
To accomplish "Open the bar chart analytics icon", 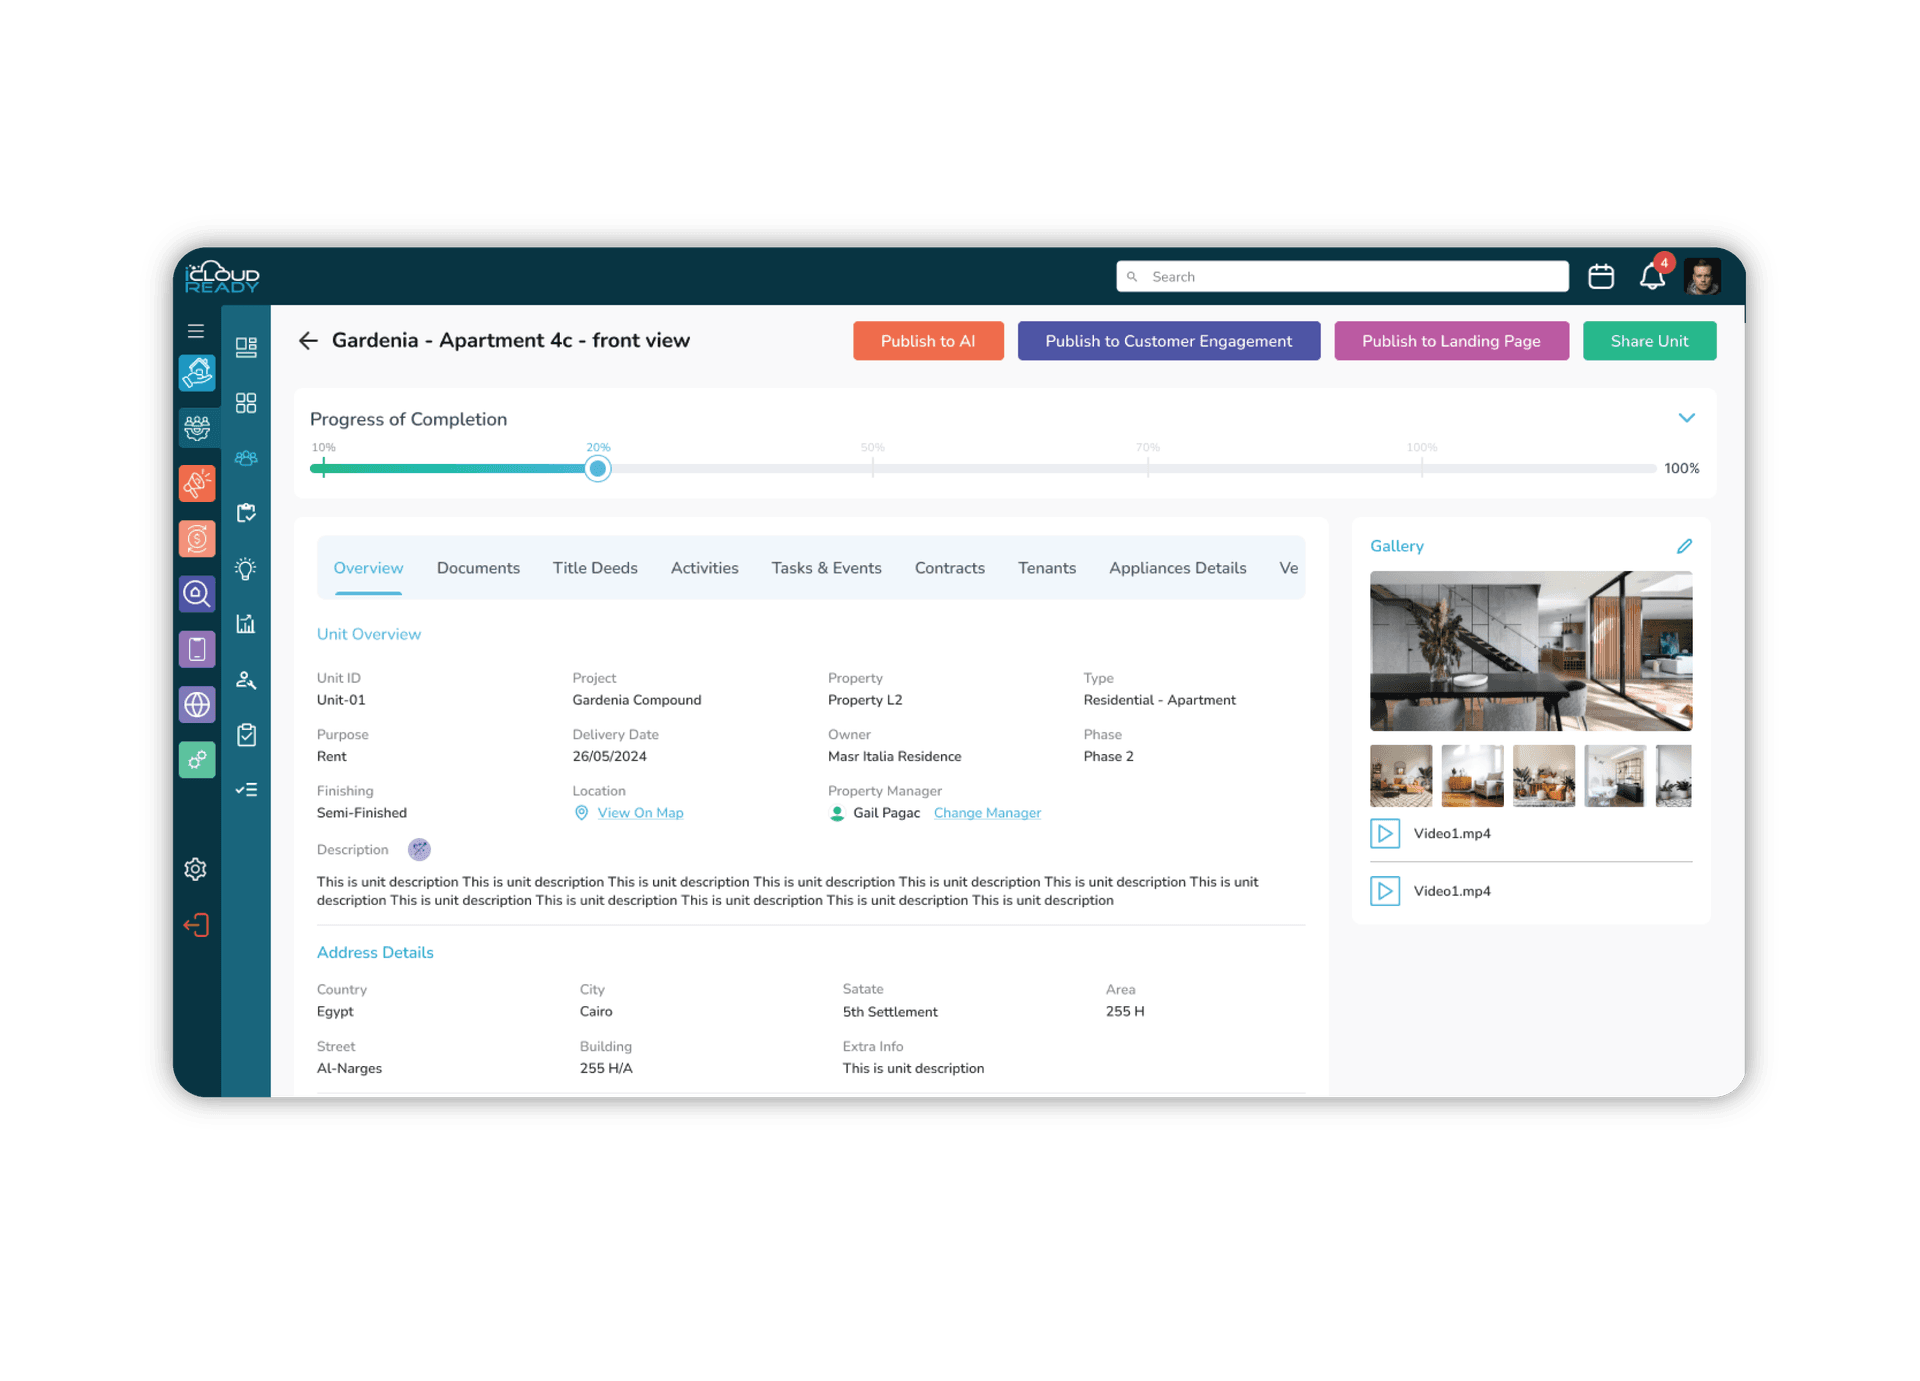I will pos(245,624).
